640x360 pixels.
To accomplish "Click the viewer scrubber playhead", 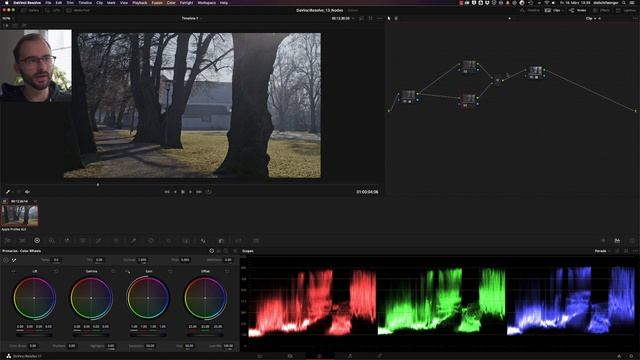I will [98, 185].
